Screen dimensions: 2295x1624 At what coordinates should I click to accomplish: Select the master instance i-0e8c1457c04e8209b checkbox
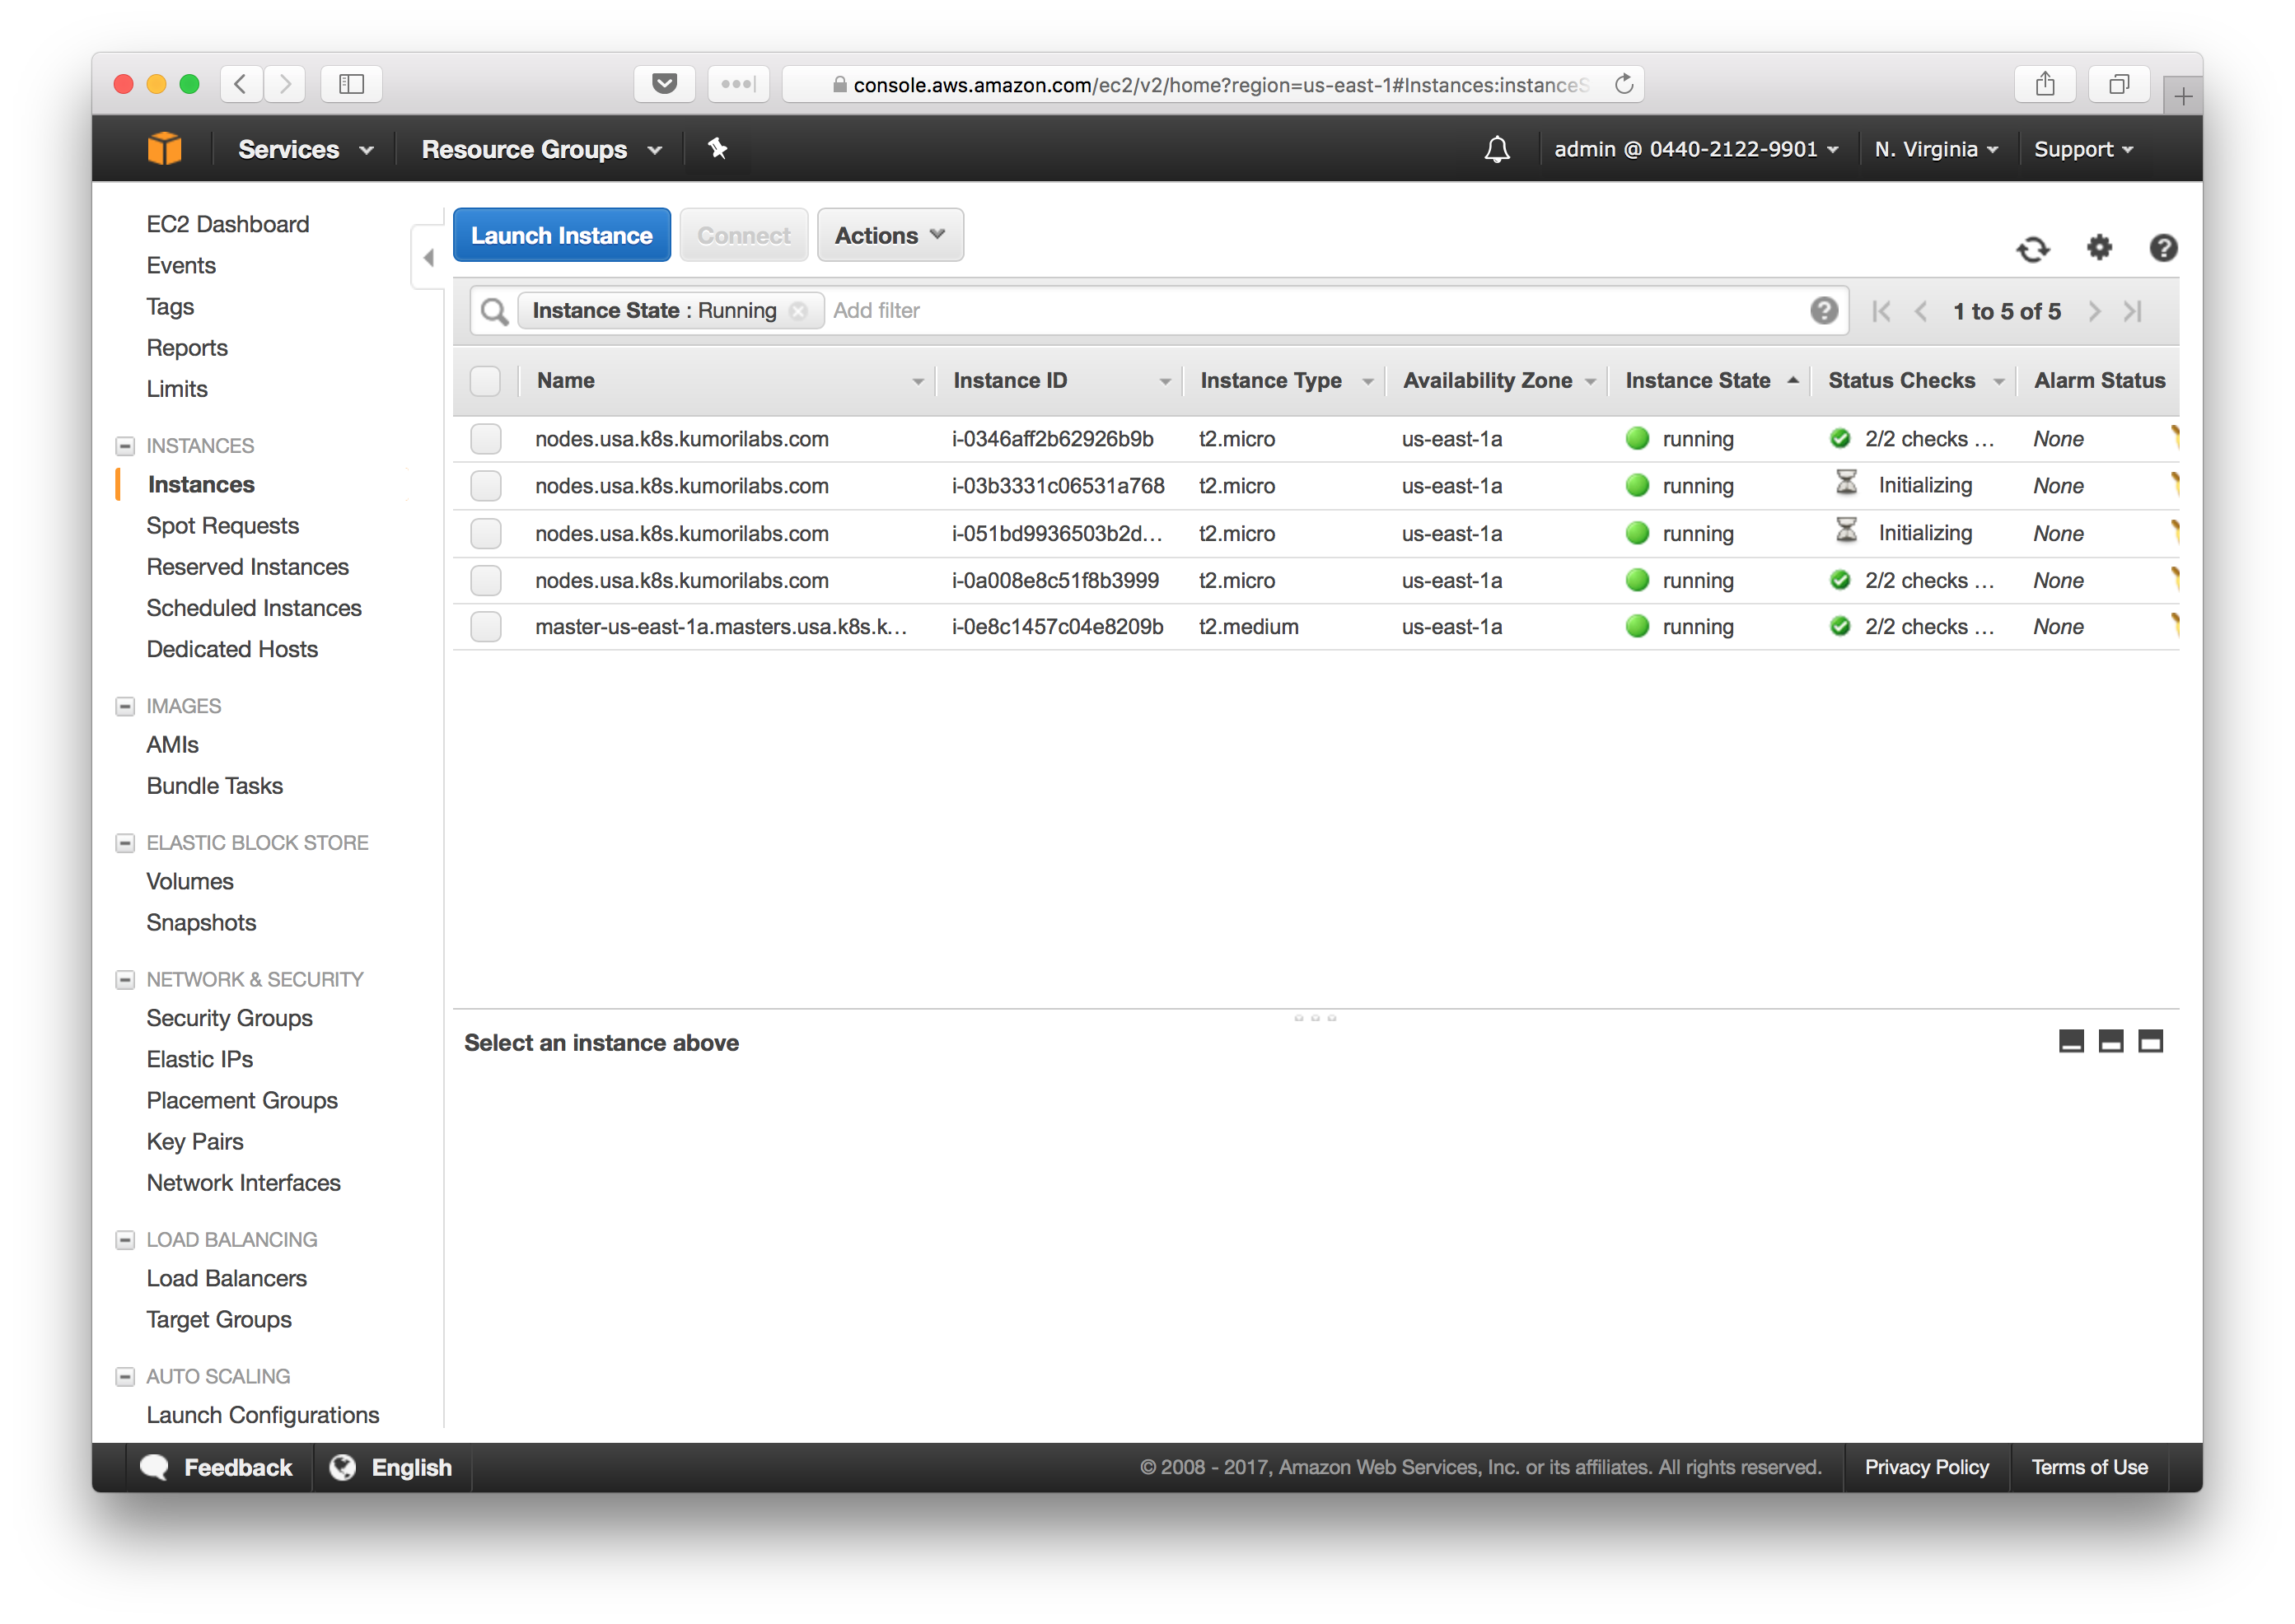pos(485,627)
